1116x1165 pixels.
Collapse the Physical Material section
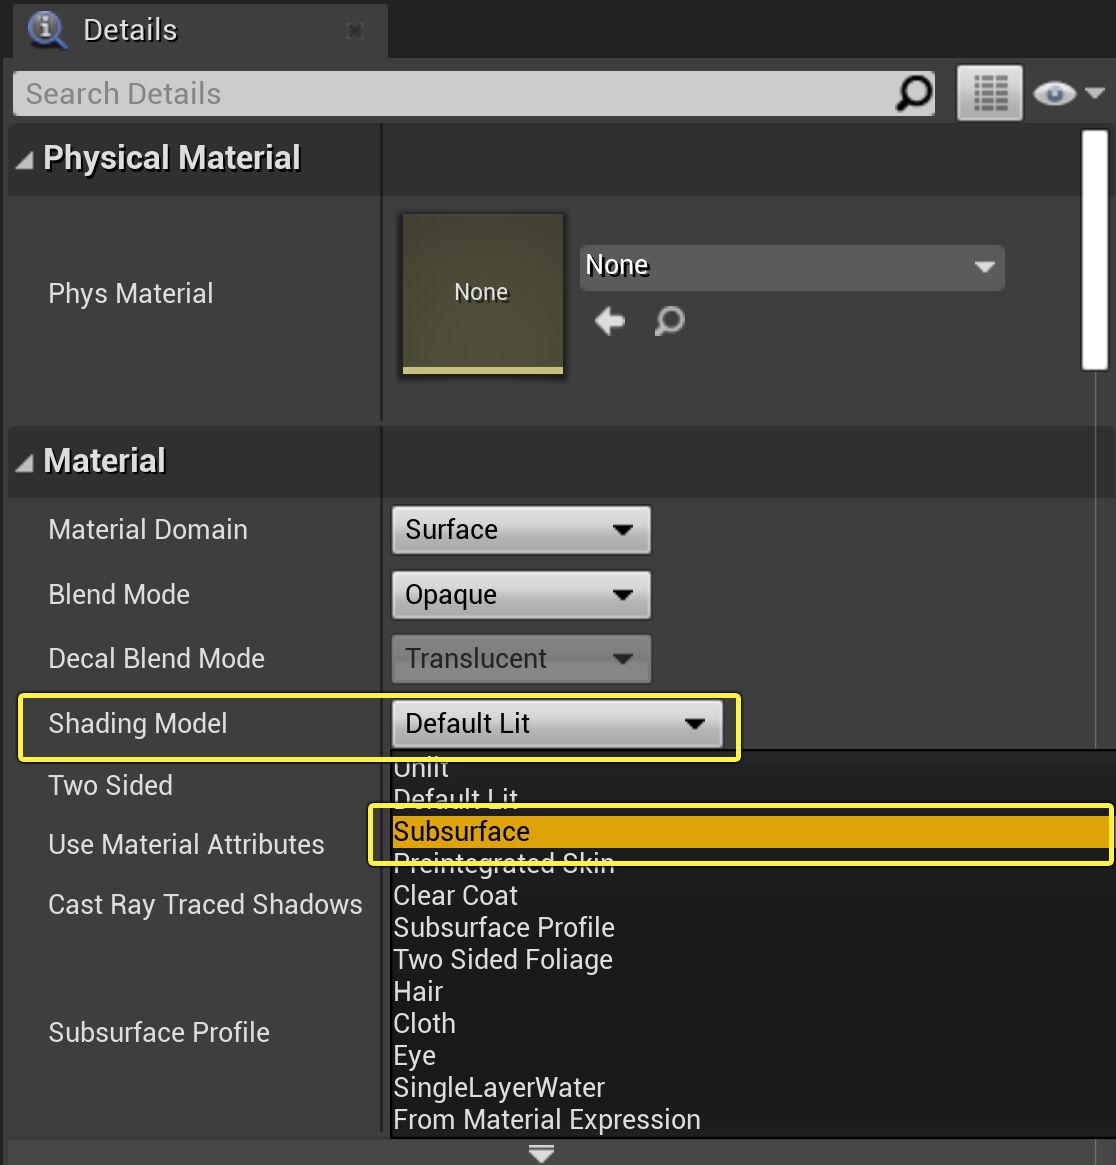pos(25,160)
